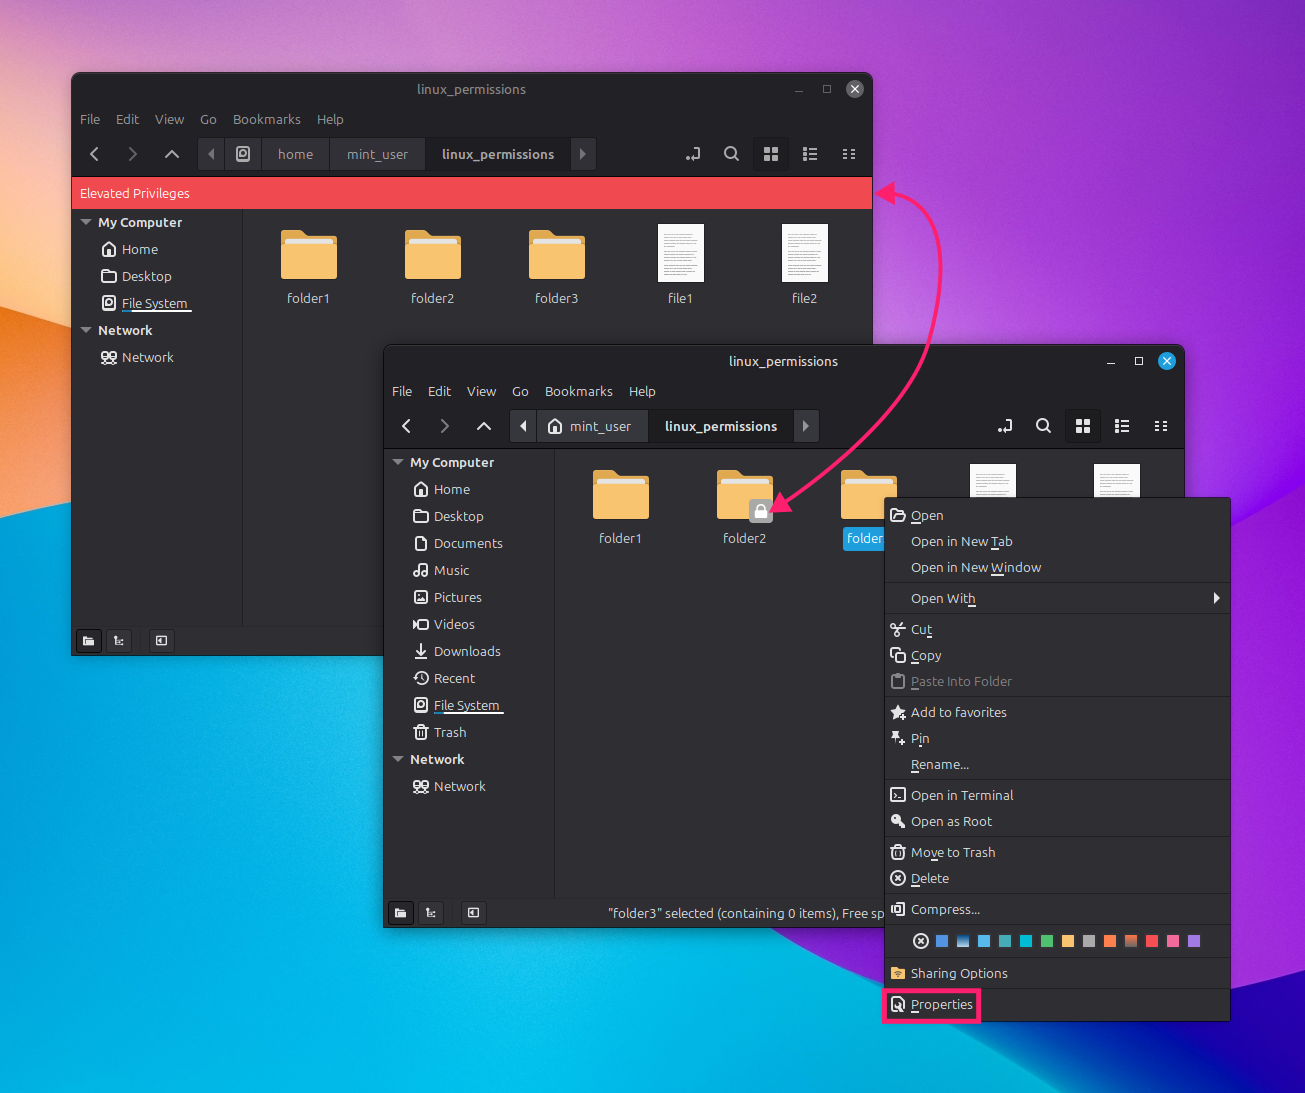Screen dimensions: 1305x1093
Task: Switch elevated window to list view
Action: click(x=810, y=154)
